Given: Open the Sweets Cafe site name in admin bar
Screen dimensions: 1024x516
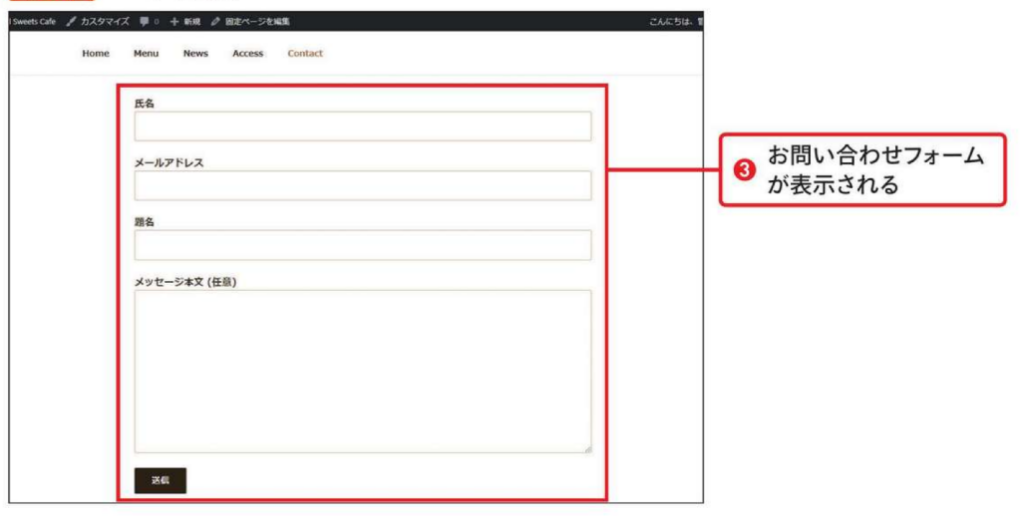Looking at the screenshot, I should pyautogui.click(x=34, y=22).
